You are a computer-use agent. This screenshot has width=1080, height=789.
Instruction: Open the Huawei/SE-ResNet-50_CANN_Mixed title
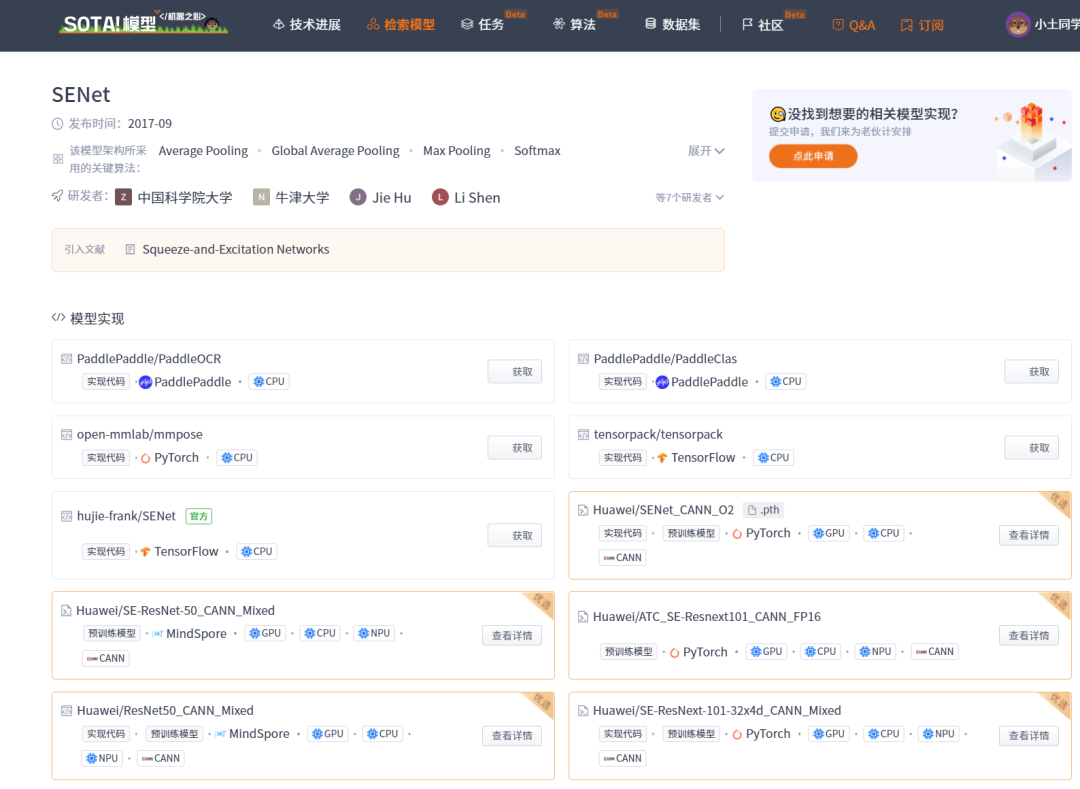click(175, 611)
